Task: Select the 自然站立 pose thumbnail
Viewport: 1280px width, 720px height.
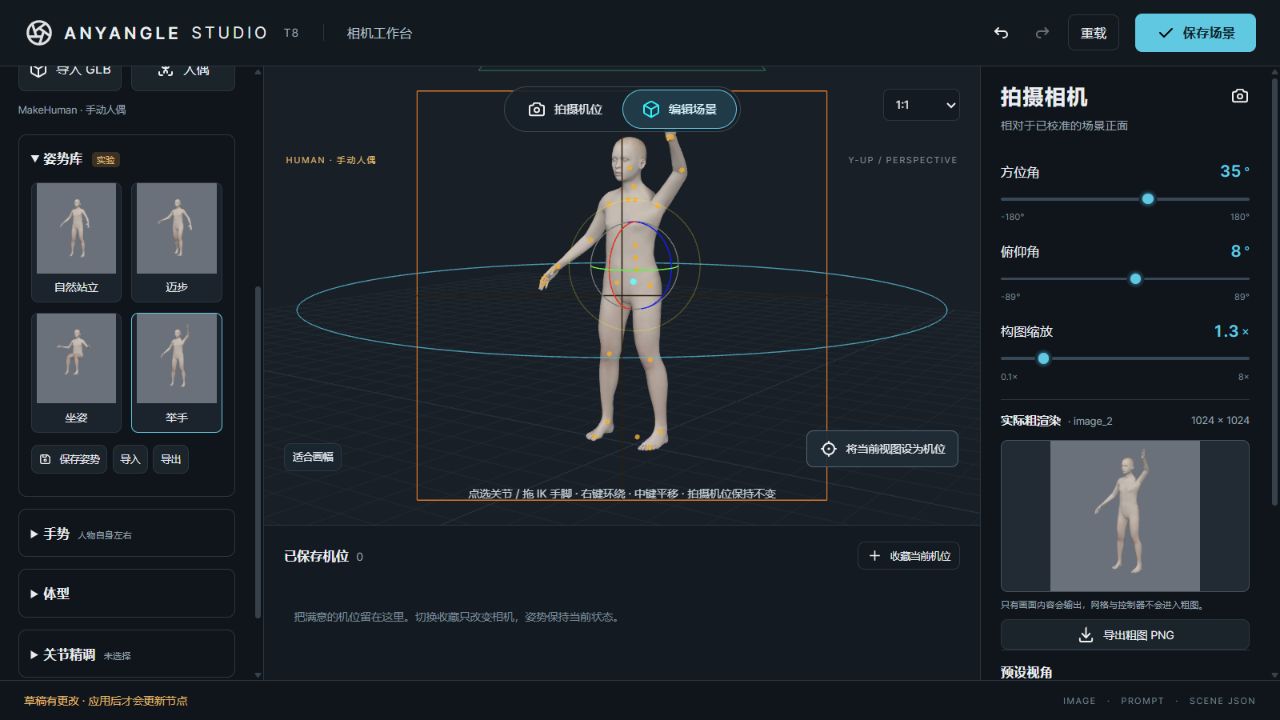Action: click(x=76, y=242)
